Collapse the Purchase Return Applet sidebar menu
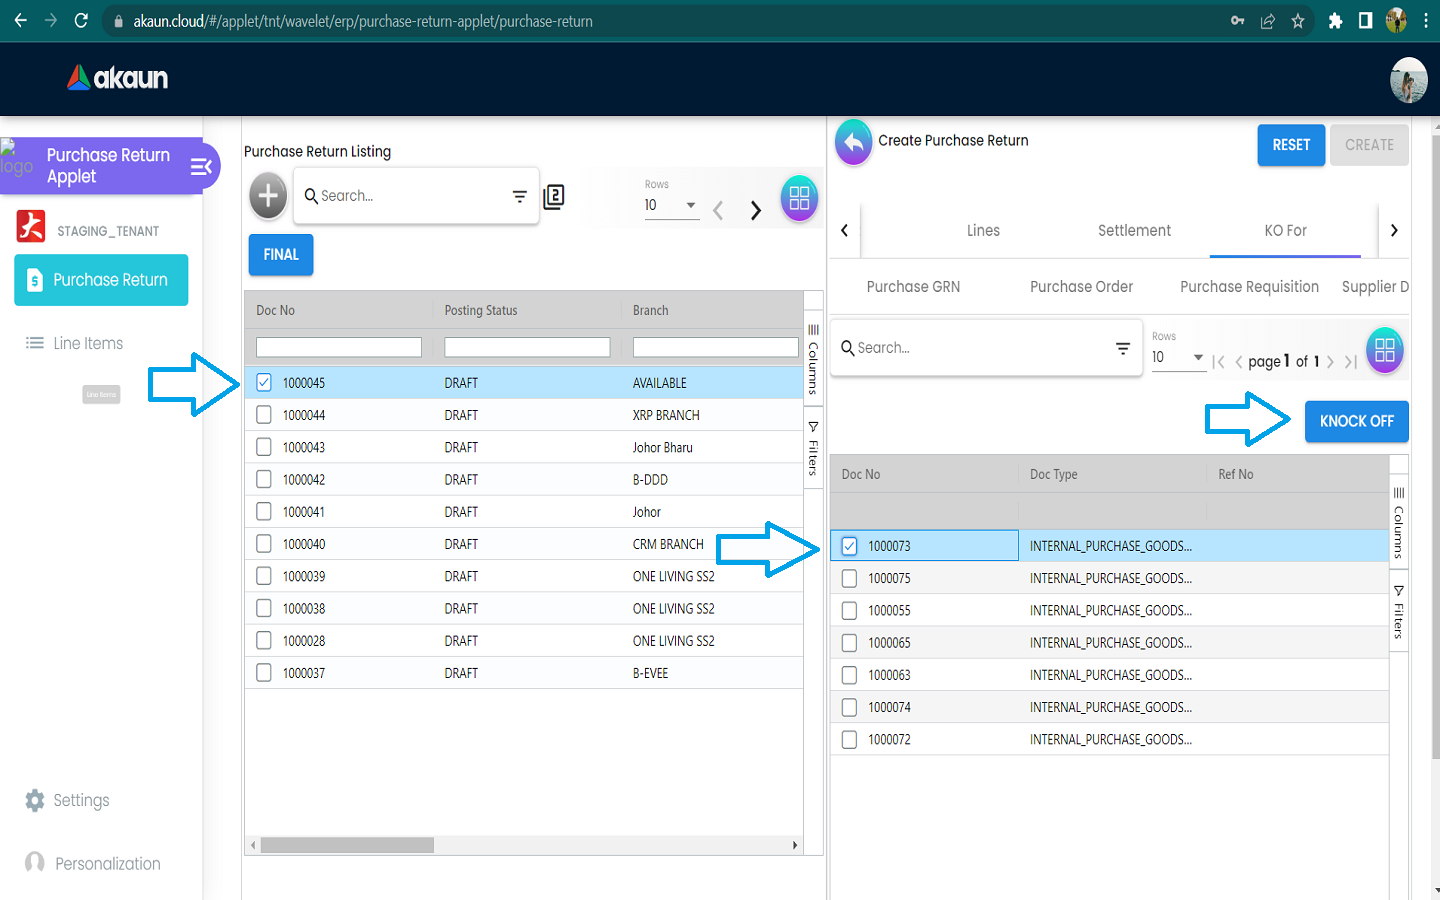The image size is (1440, 900). tap(201, 166)
